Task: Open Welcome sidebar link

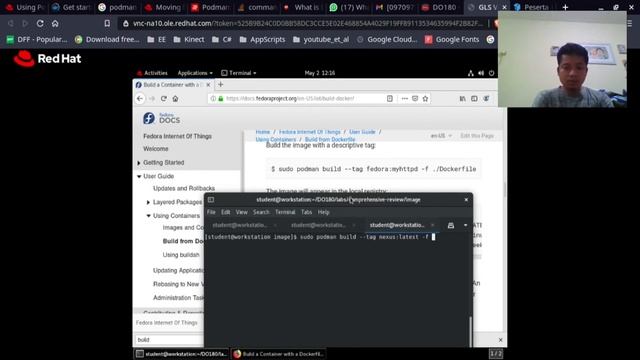Action: 156,149
